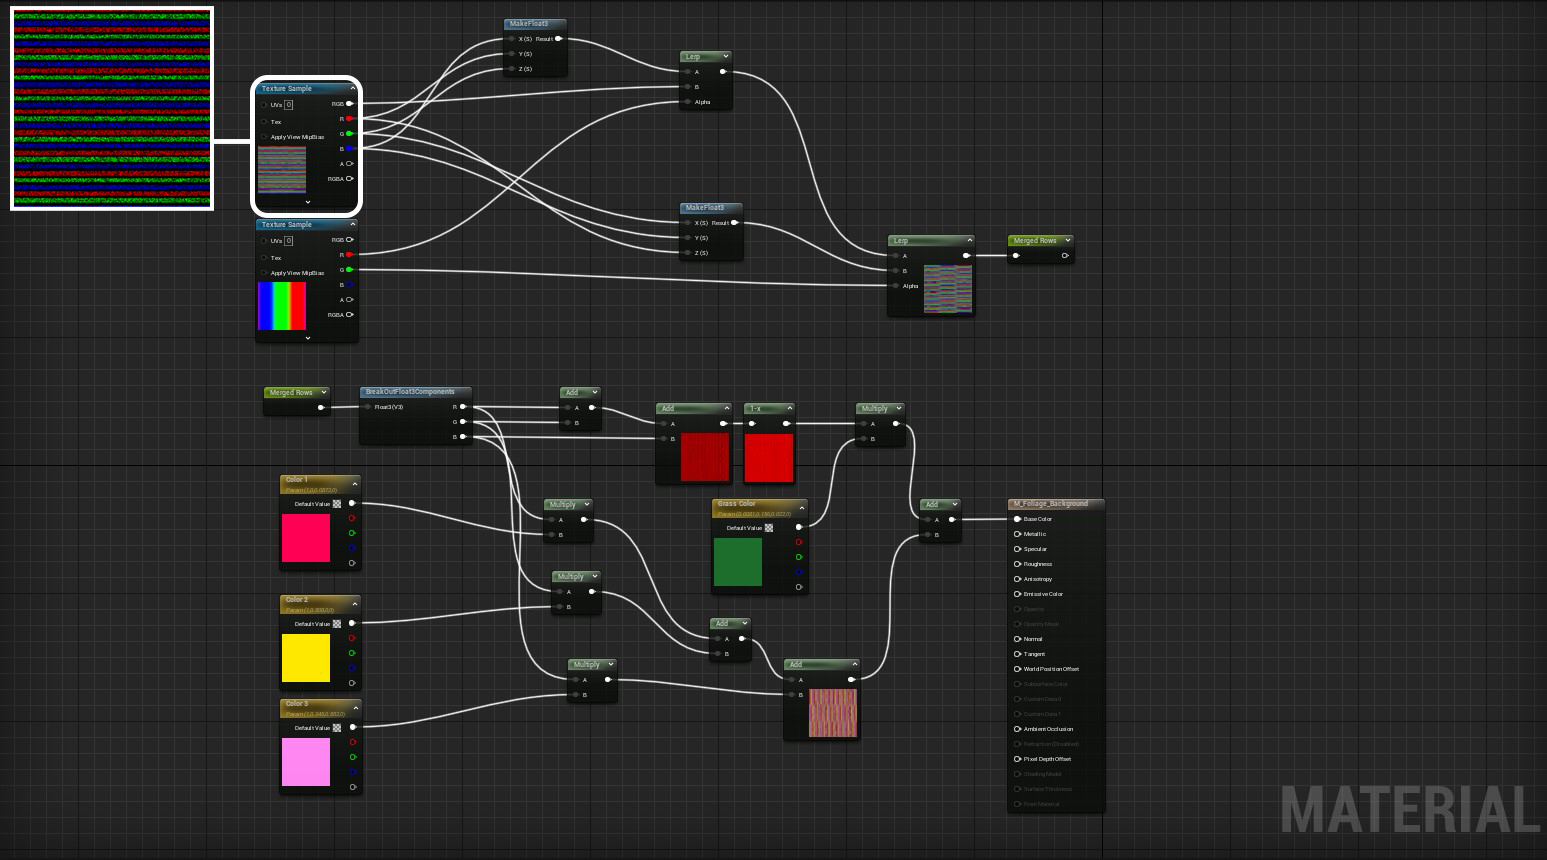The width and height of the screenshot is (1547, 860).
Task: Click the Tex pin on rainbow Texture Sample
Action: [264, 258]
